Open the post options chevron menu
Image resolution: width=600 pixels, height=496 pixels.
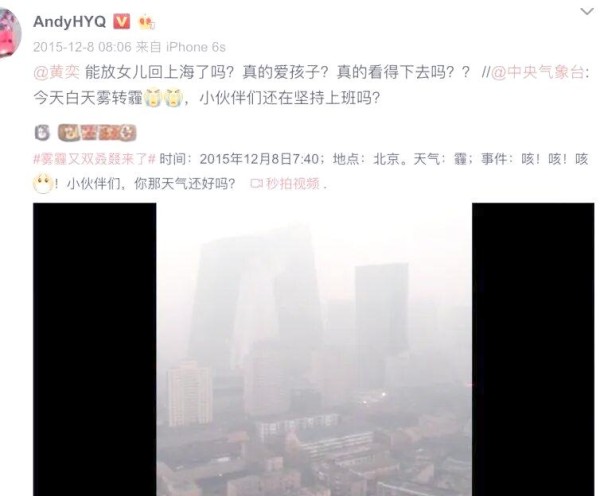[x=587, y=12]
